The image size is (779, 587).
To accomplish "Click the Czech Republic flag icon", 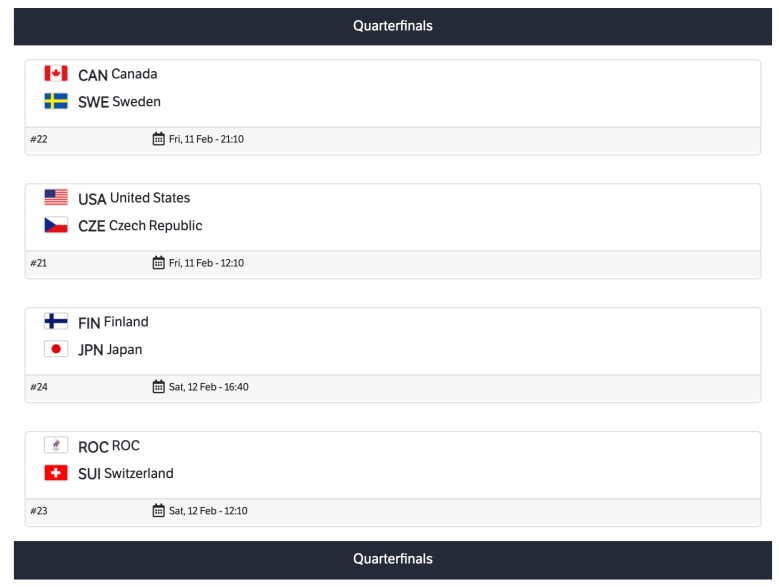I will point(56,225).
